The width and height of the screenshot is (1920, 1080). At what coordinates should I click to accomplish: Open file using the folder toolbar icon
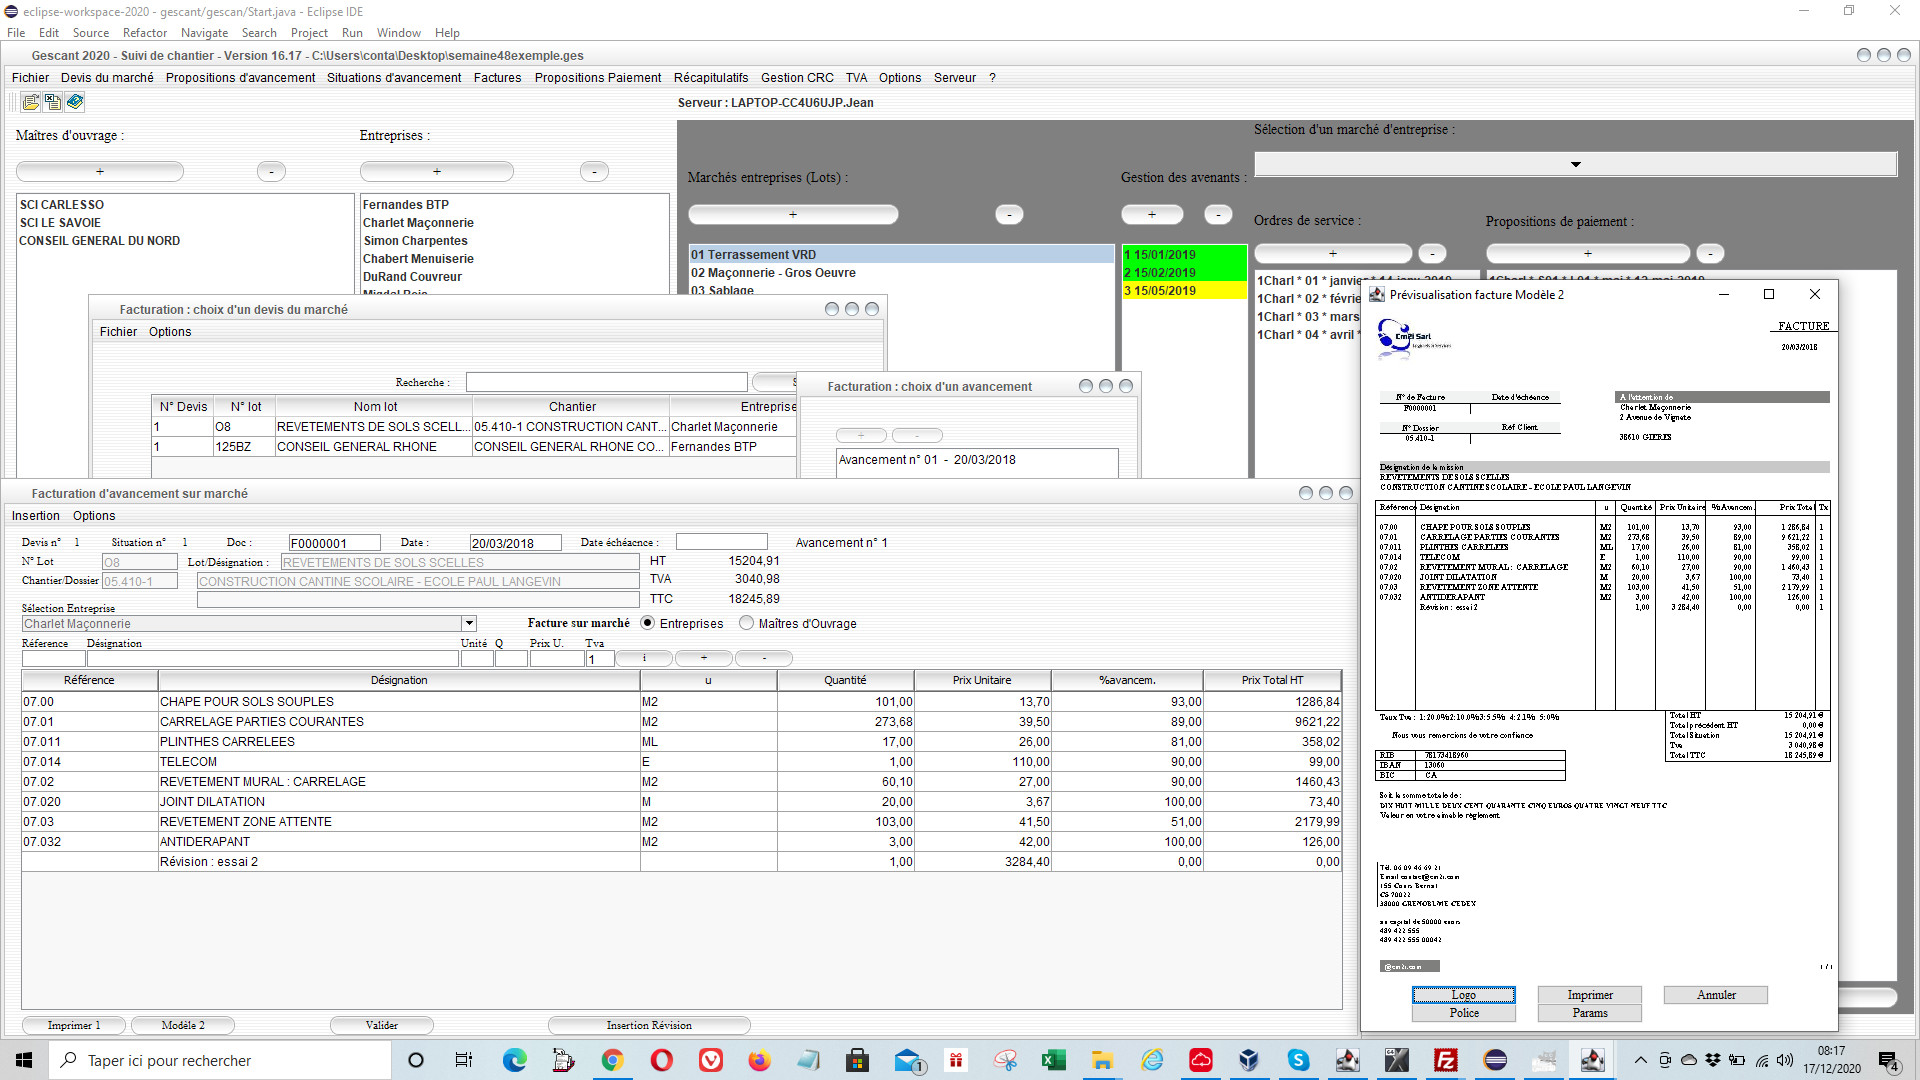click(x=30, y=102)
